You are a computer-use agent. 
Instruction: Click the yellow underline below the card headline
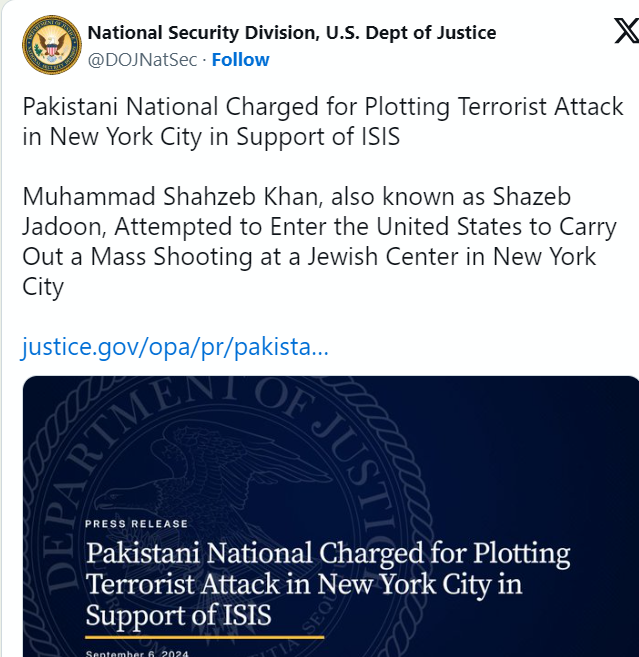(x=204, y=635)
